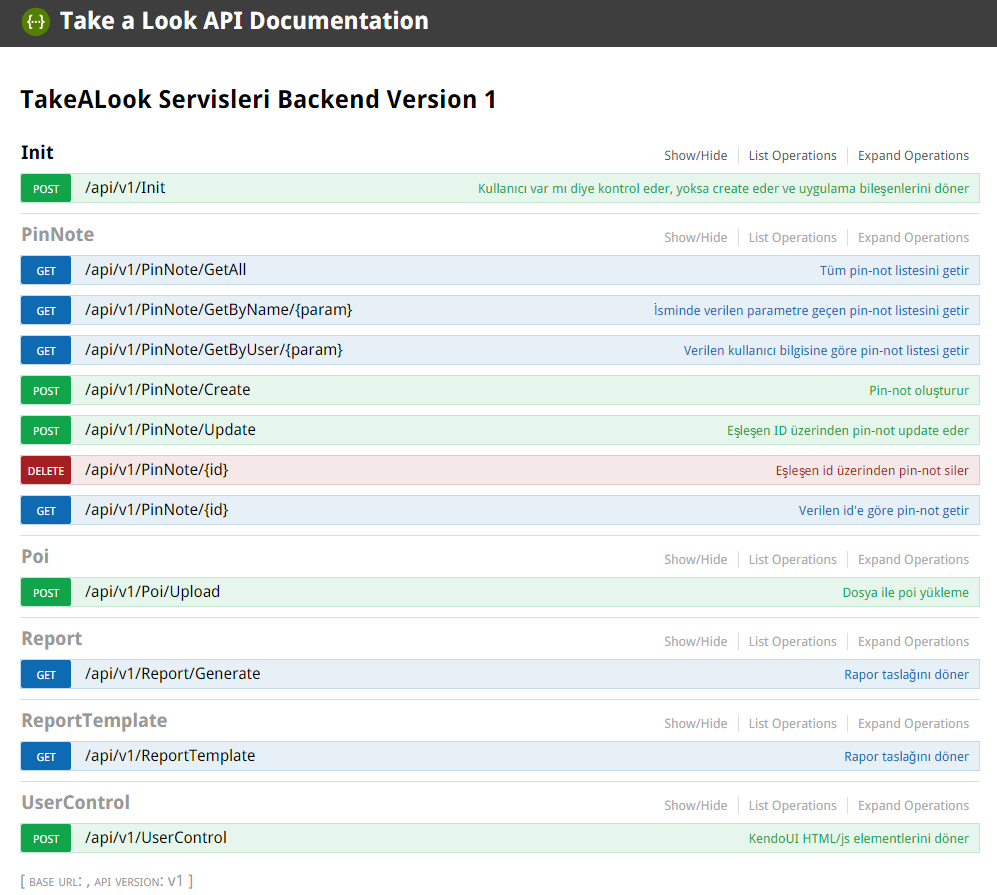This screenshot has width=997, height=895.
Task: Click Show/Hide for the Init section
Action: (696, 156)
